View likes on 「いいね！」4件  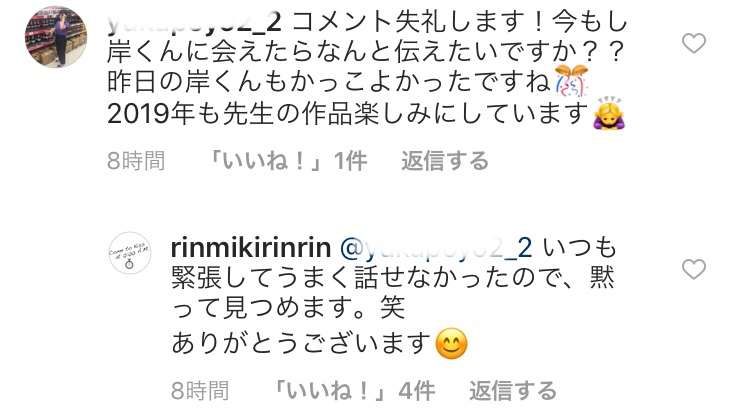pos(354,391)
